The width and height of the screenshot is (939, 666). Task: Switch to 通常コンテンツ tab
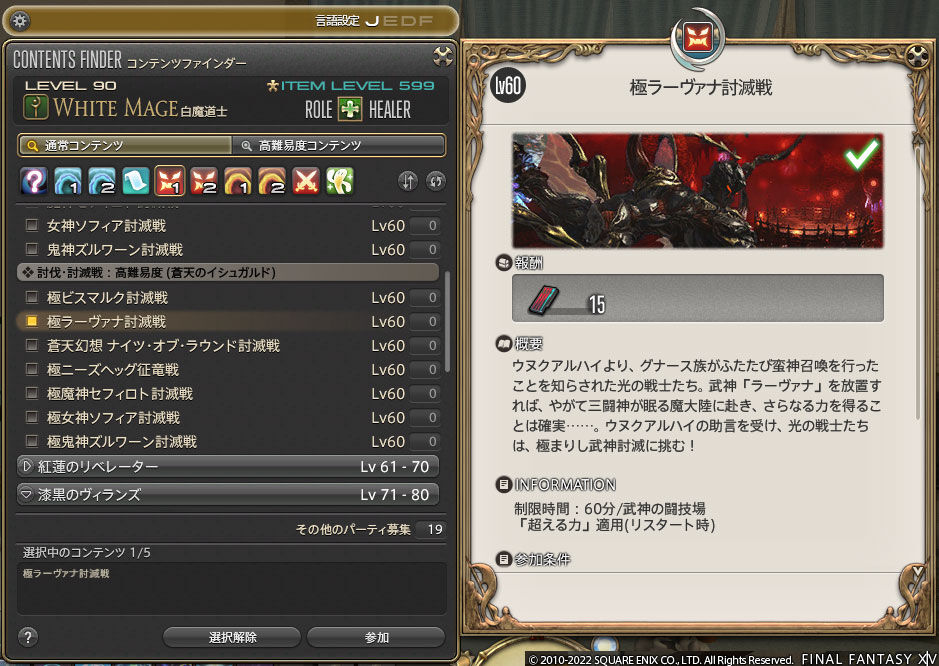point(125,145)
